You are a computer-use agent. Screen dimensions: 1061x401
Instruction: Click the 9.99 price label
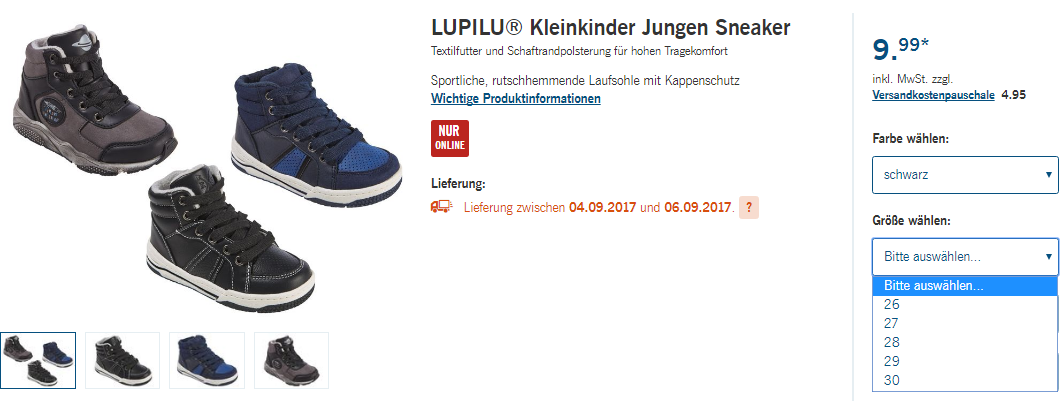coord(901,49)
